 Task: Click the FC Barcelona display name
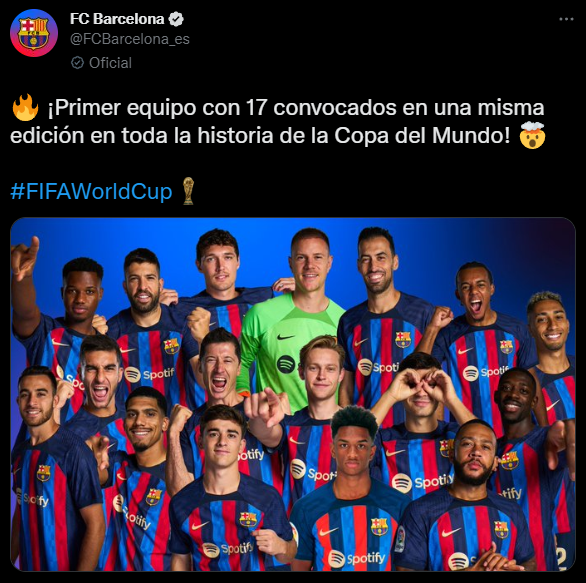[117, 19]
